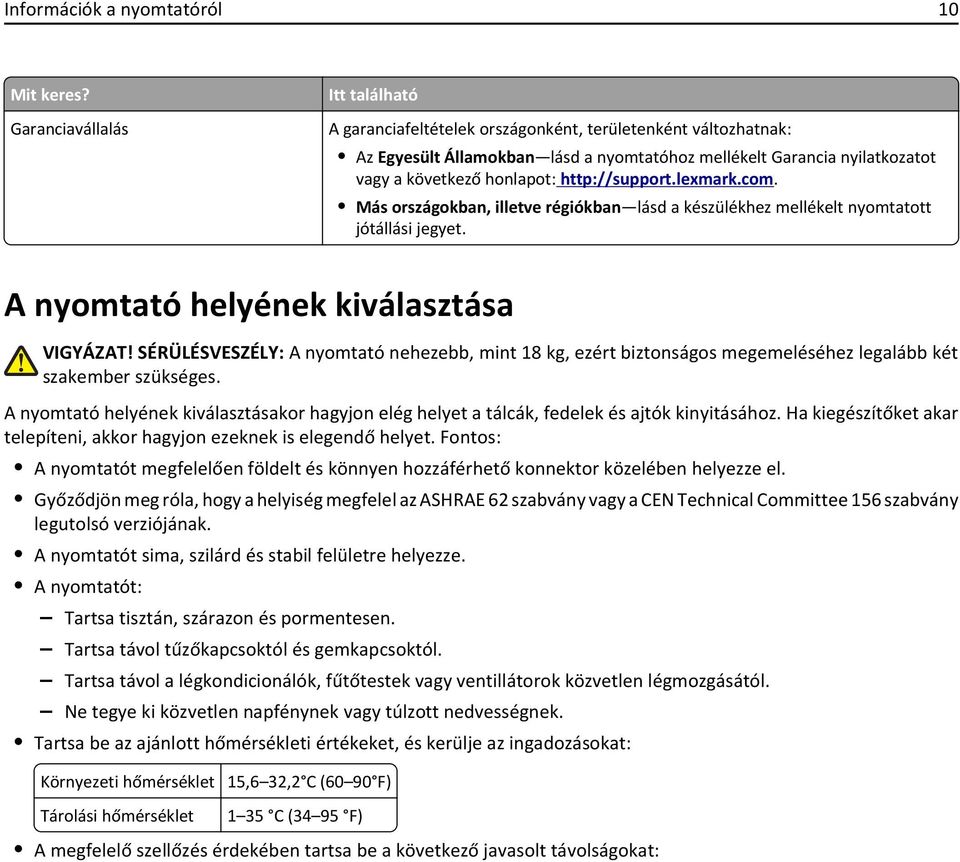Viewport: 960px width, 862px height.
Task: Select the 'Tárolási hőmérséklet' cell
Action: click(x=127, y=815)
